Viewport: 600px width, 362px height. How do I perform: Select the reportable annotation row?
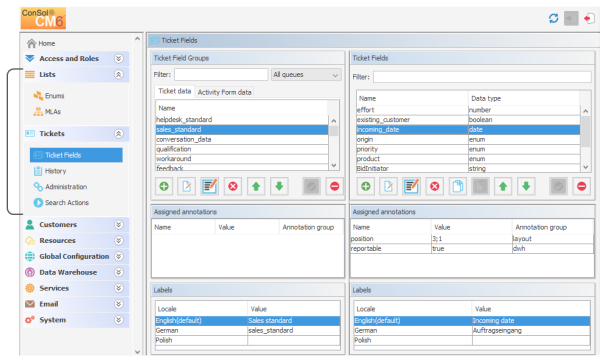(x=472, y=249)
